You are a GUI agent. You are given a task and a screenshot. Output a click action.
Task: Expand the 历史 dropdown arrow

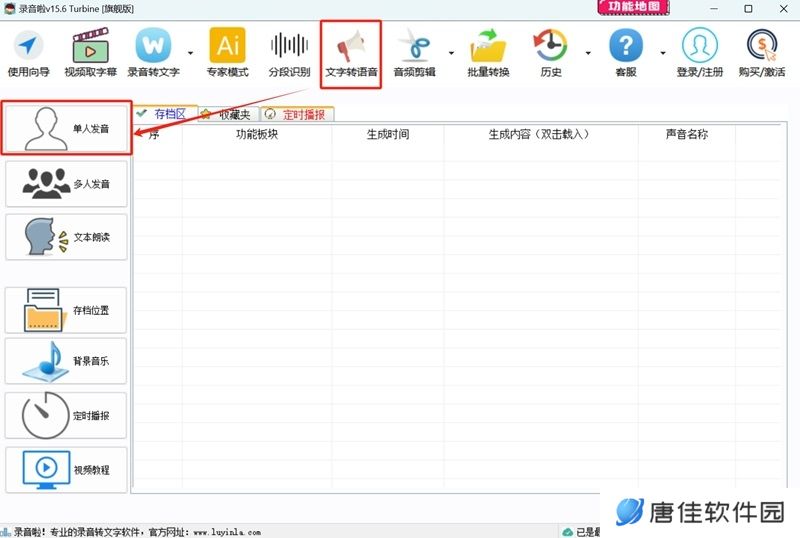tap(588, 53)
